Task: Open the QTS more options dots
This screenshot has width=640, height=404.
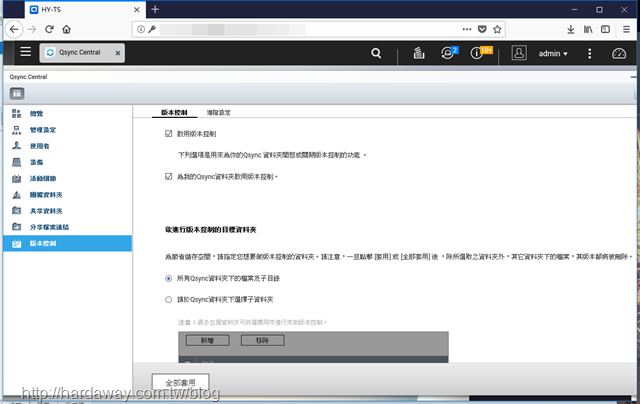Action: 589,53
